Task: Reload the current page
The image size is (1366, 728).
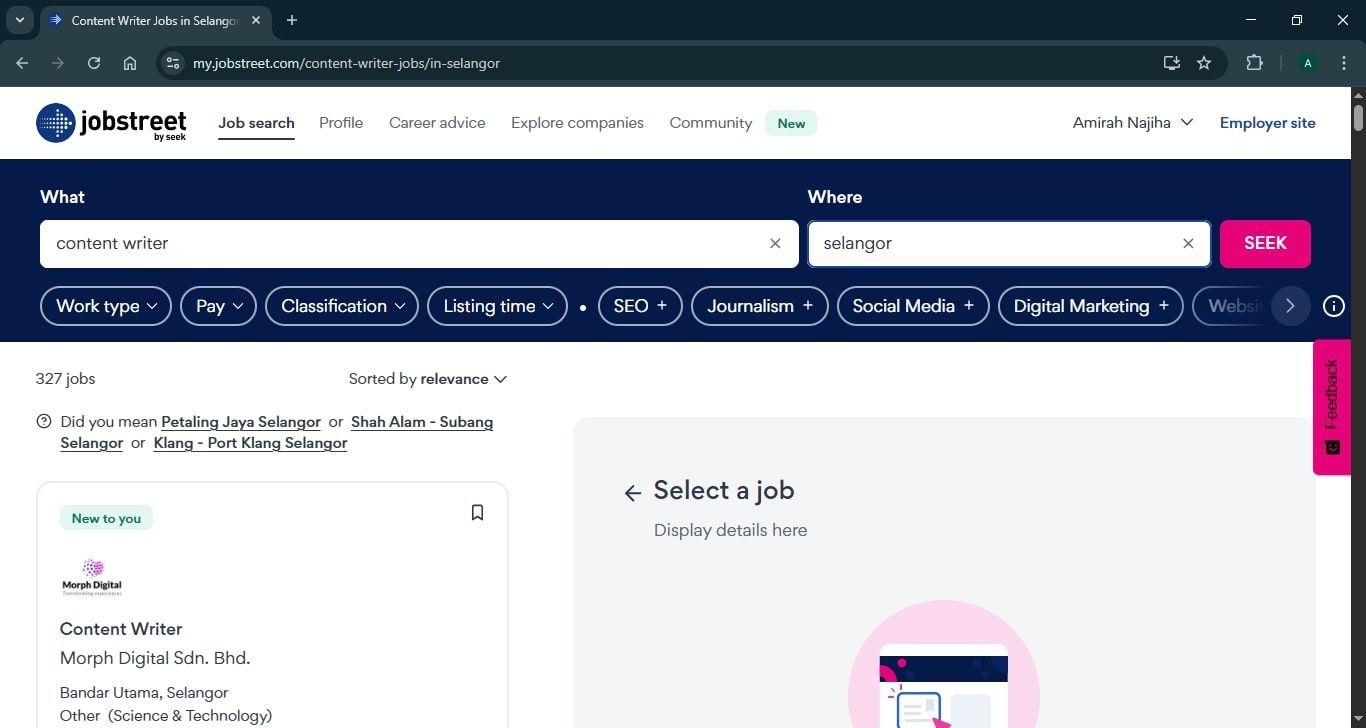Action: point(94,62)
